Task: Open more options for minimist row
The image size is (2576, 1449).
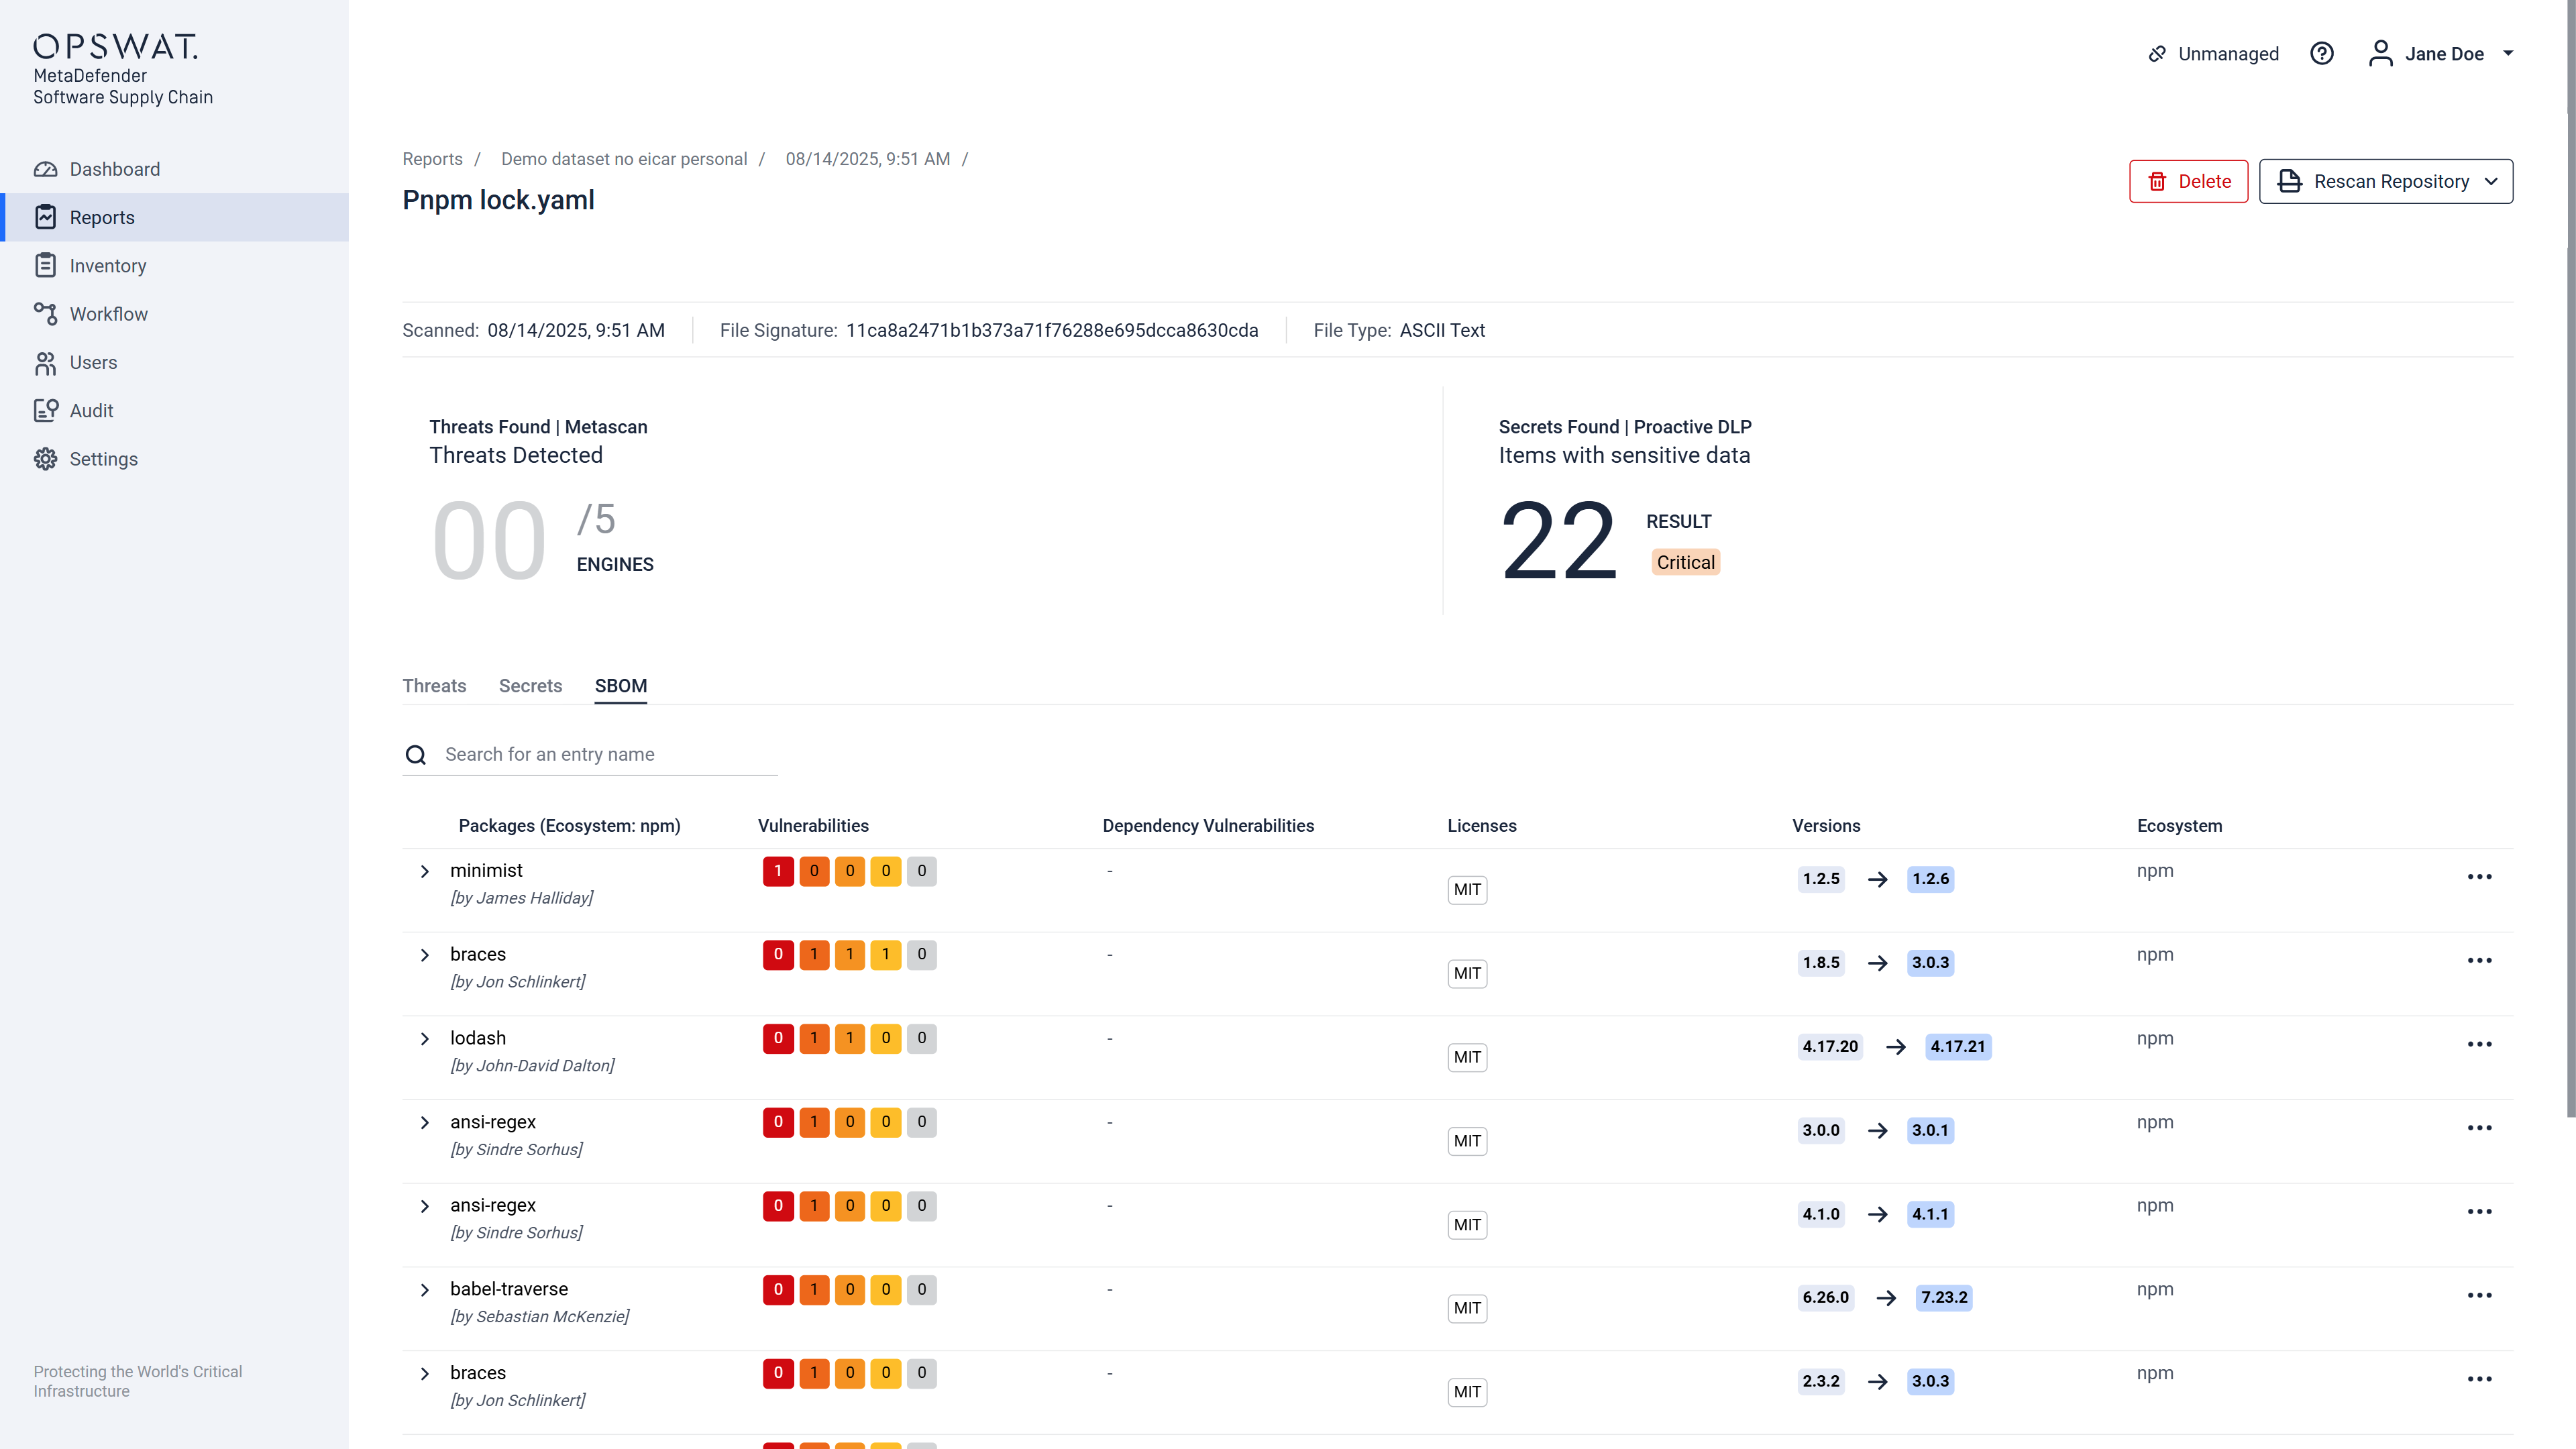Action: point(2479,877)
